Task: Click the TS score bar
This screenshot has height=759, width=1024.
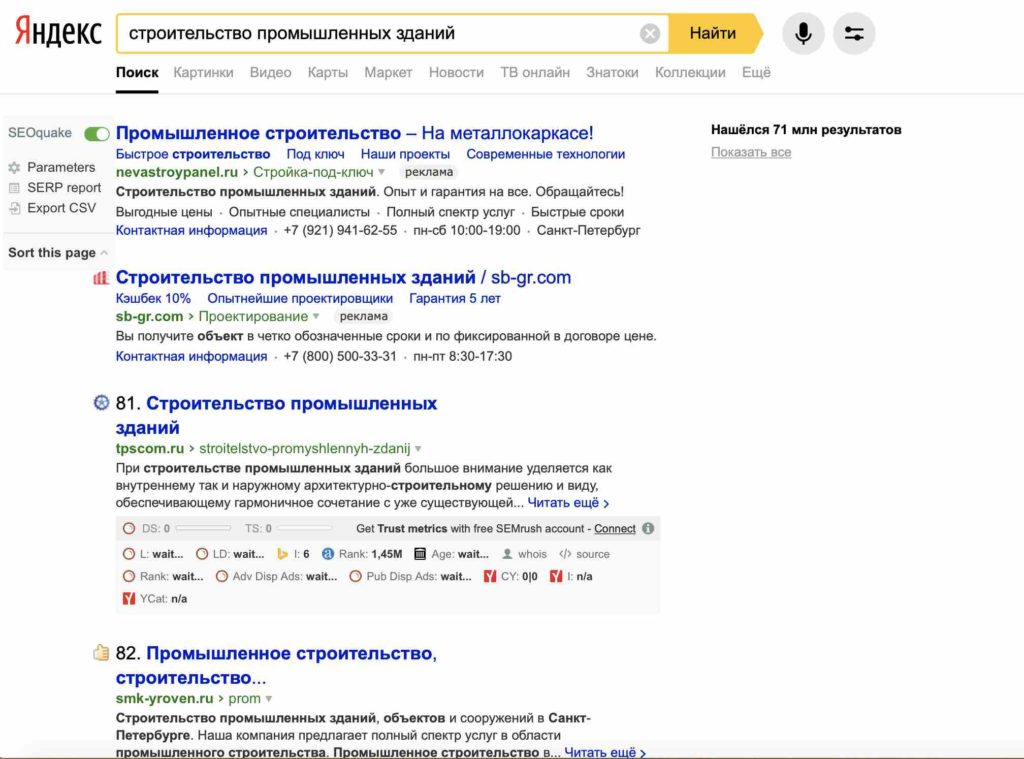Action: [x=304, y=528]
